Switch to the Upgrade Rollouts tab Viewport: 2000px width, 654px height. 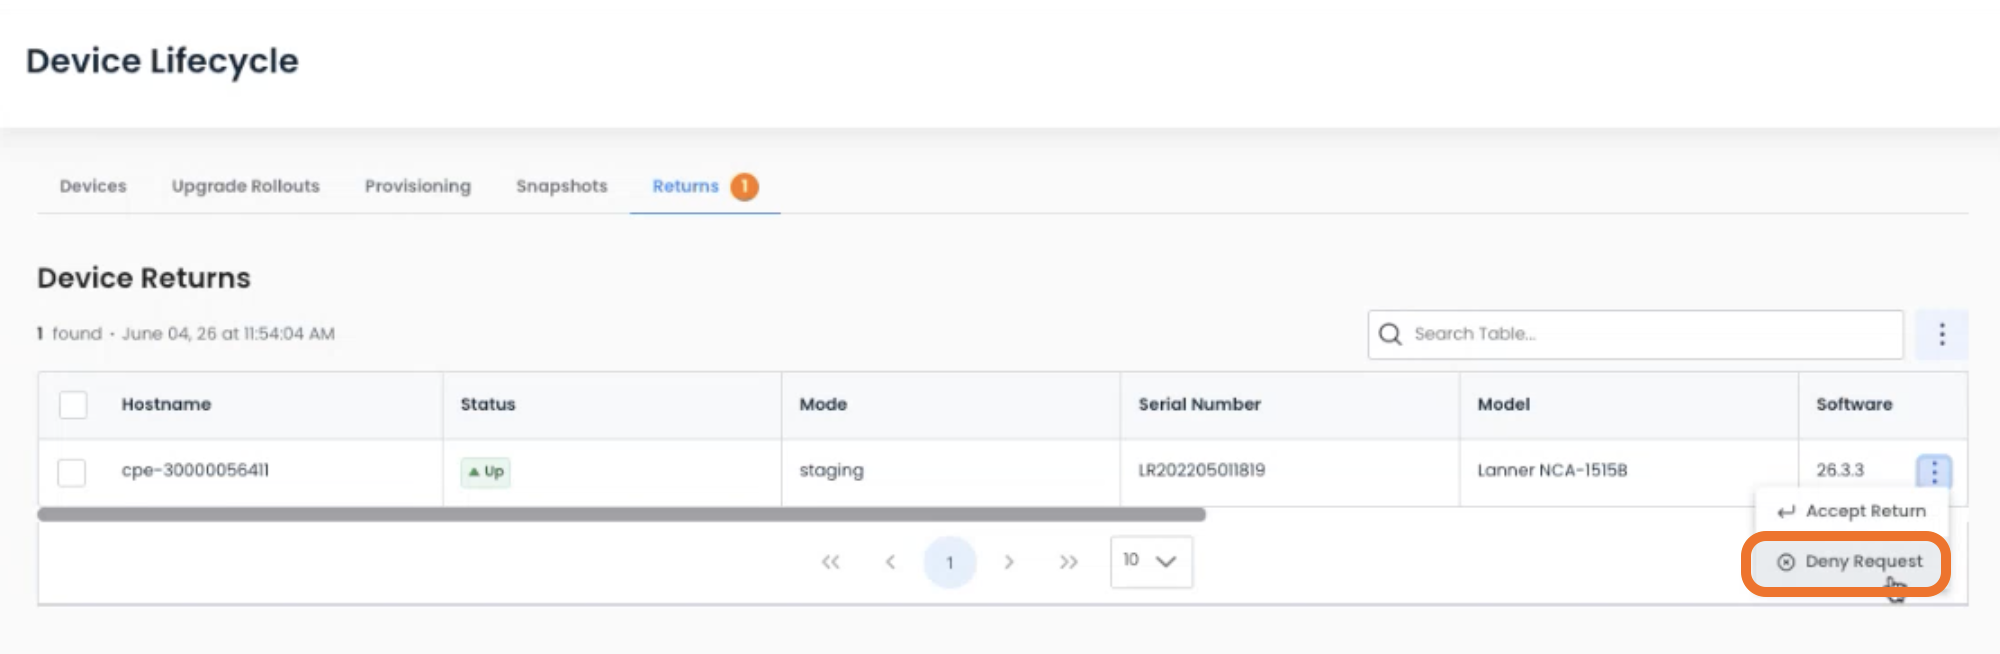(x=246, y=186)
